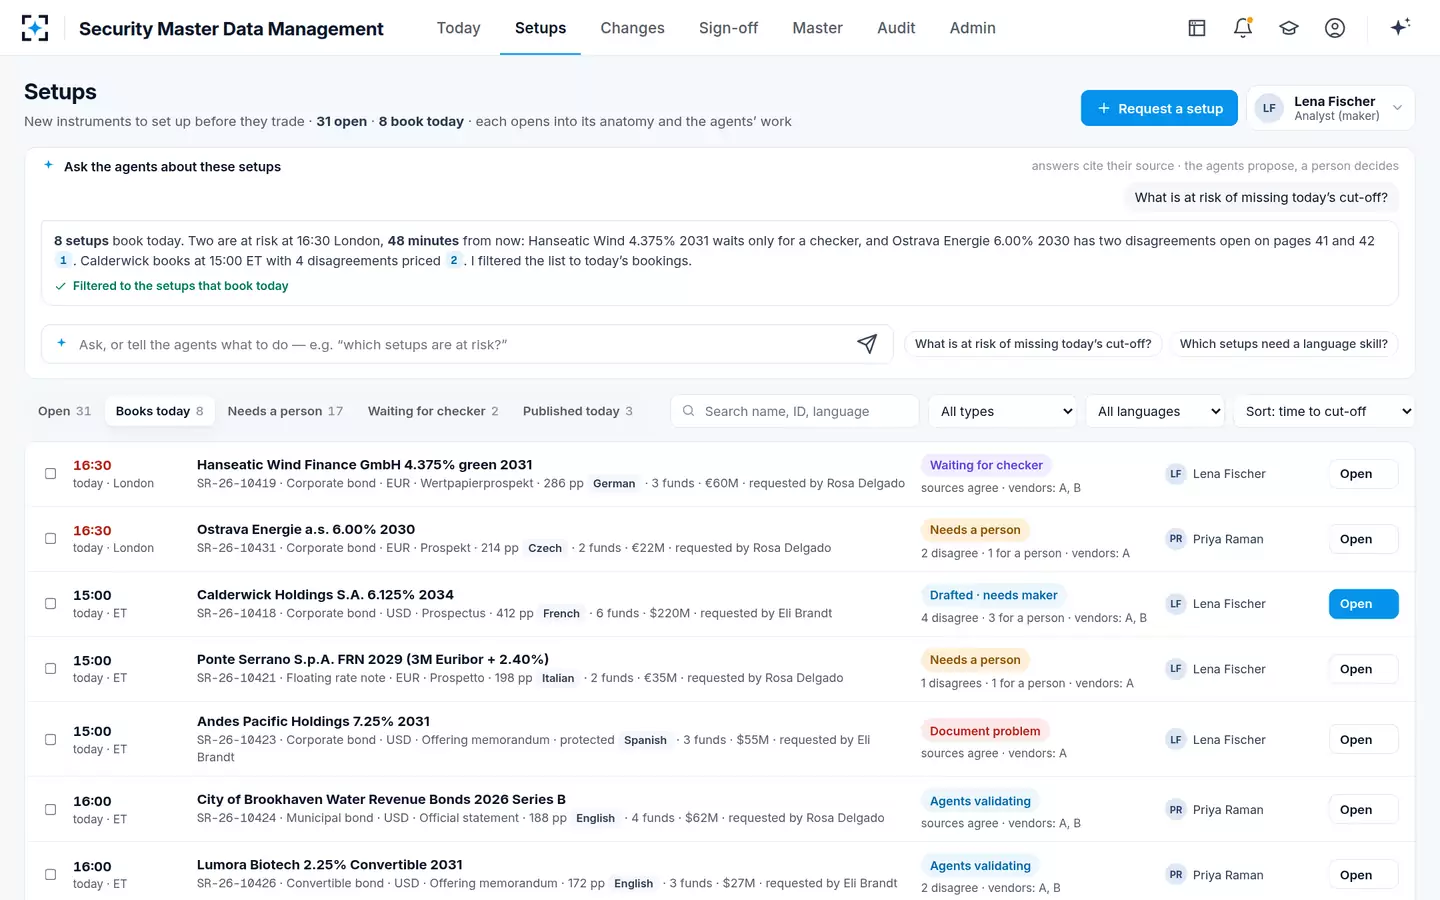
Task: Open the Sort: time to cut-off dropdown
Action: [x=1324, y=411]
